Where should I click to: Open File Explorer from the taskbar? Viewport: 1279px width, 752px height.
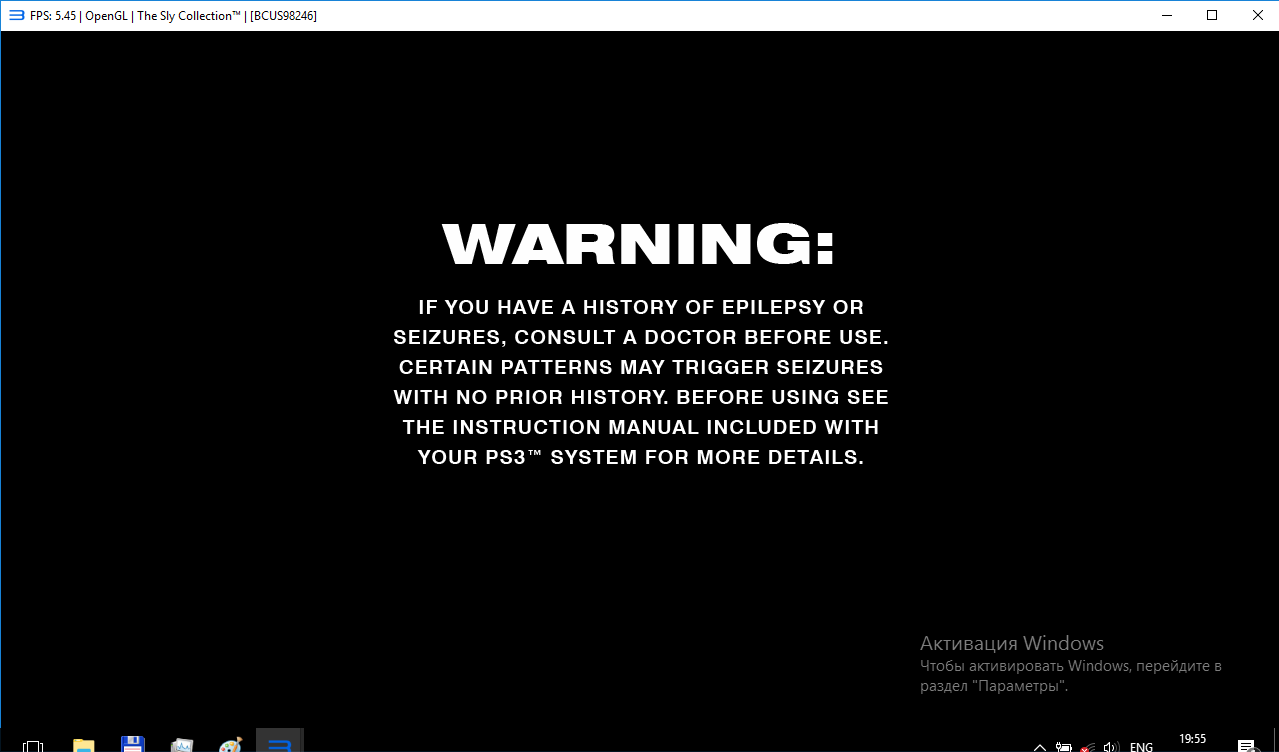83,745
